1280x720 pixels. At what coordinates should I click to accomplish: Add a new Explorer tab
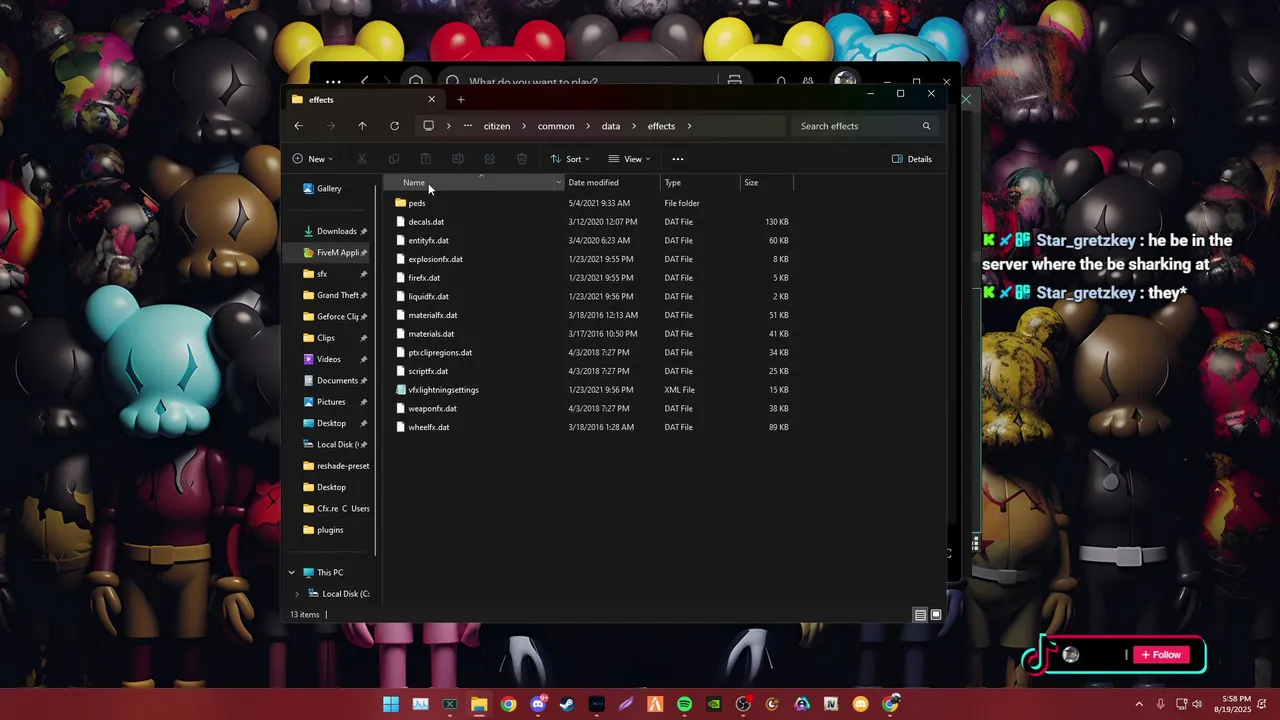[461, 99]
